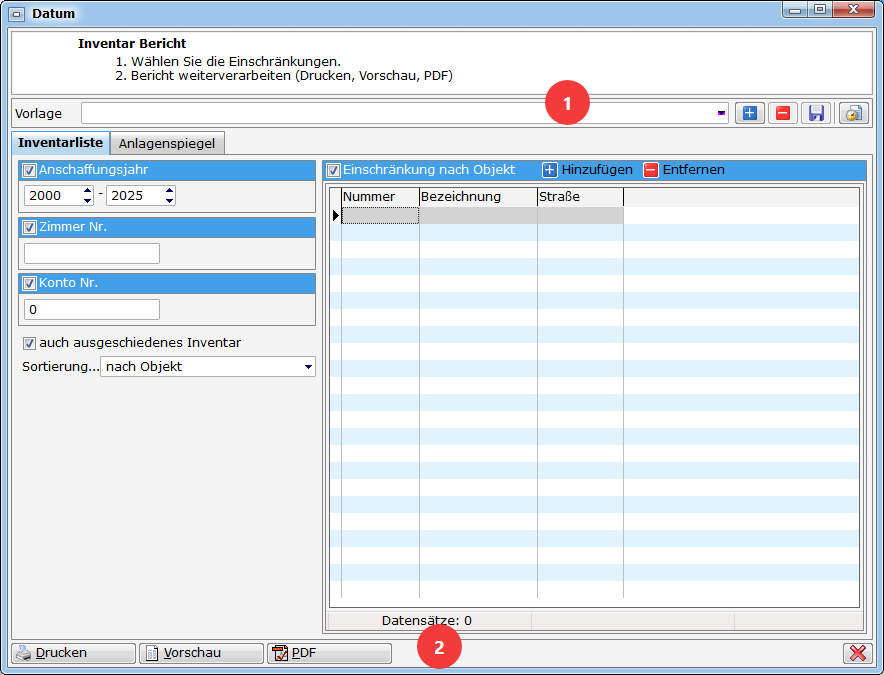Click the Bezeichnung column header
This screenshot has width=884, height=675.
pyautogui.click(x=478, y=197)
